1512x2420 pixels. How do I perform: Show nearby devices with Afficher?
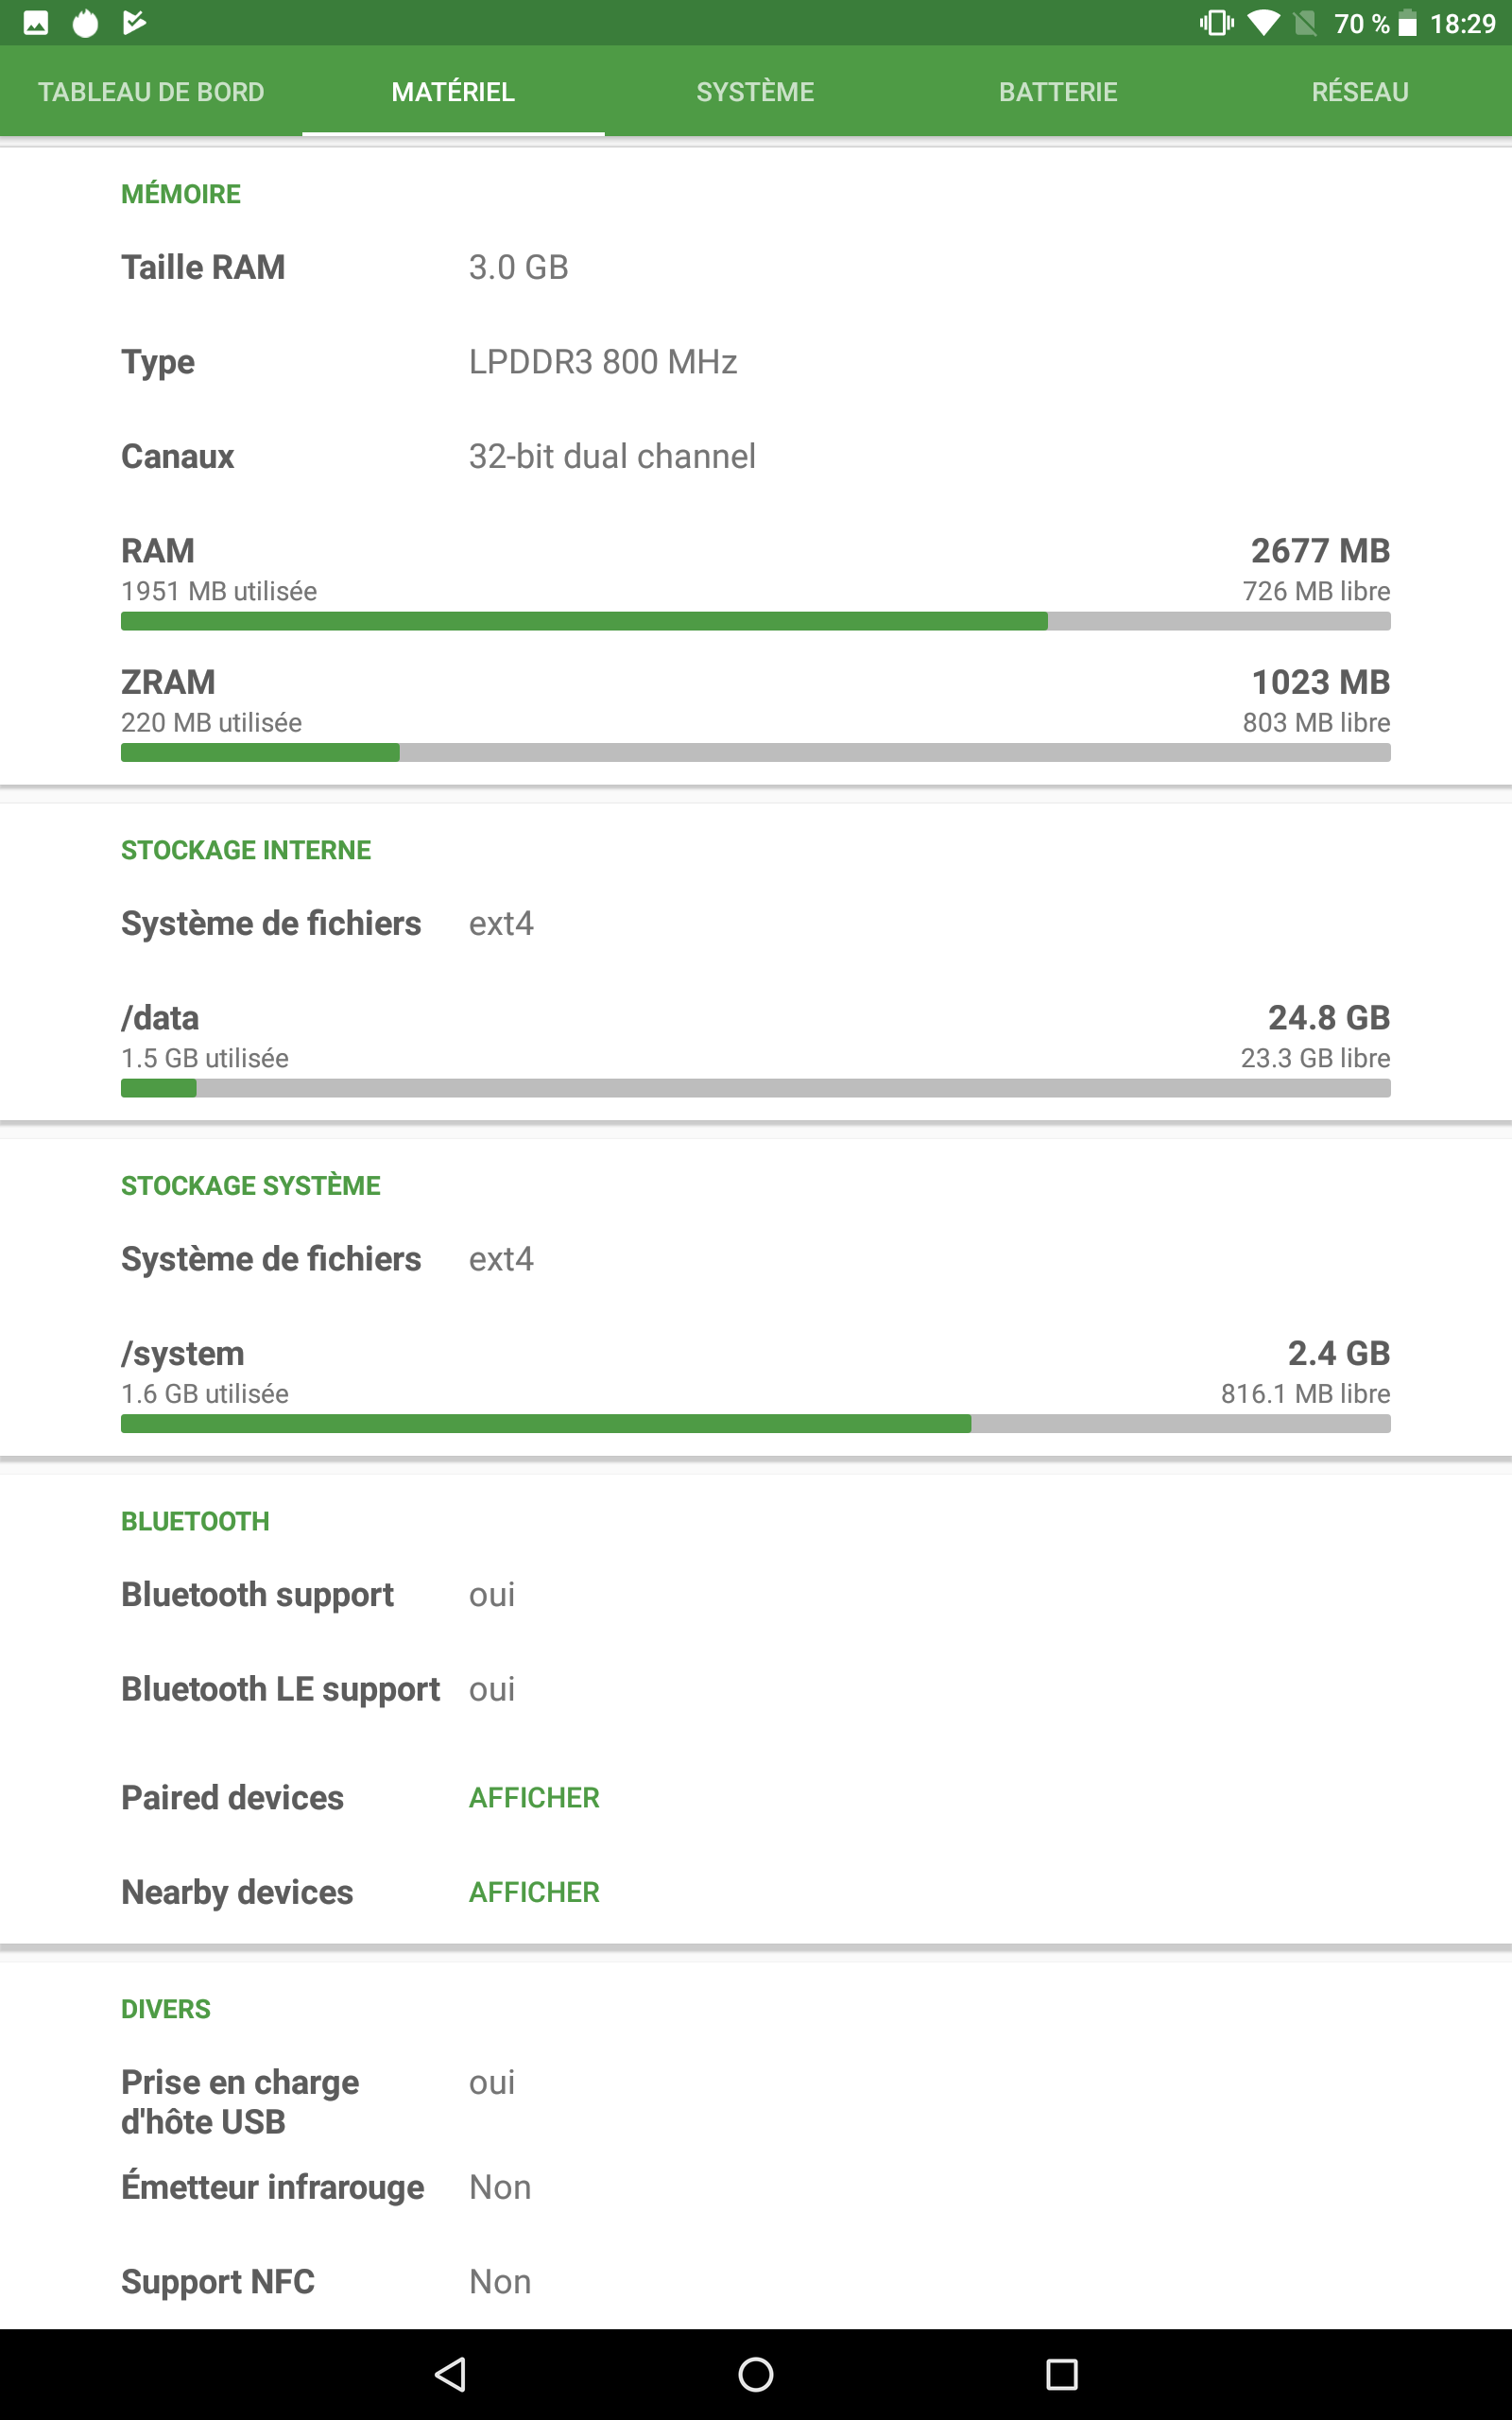[534, 1892]
